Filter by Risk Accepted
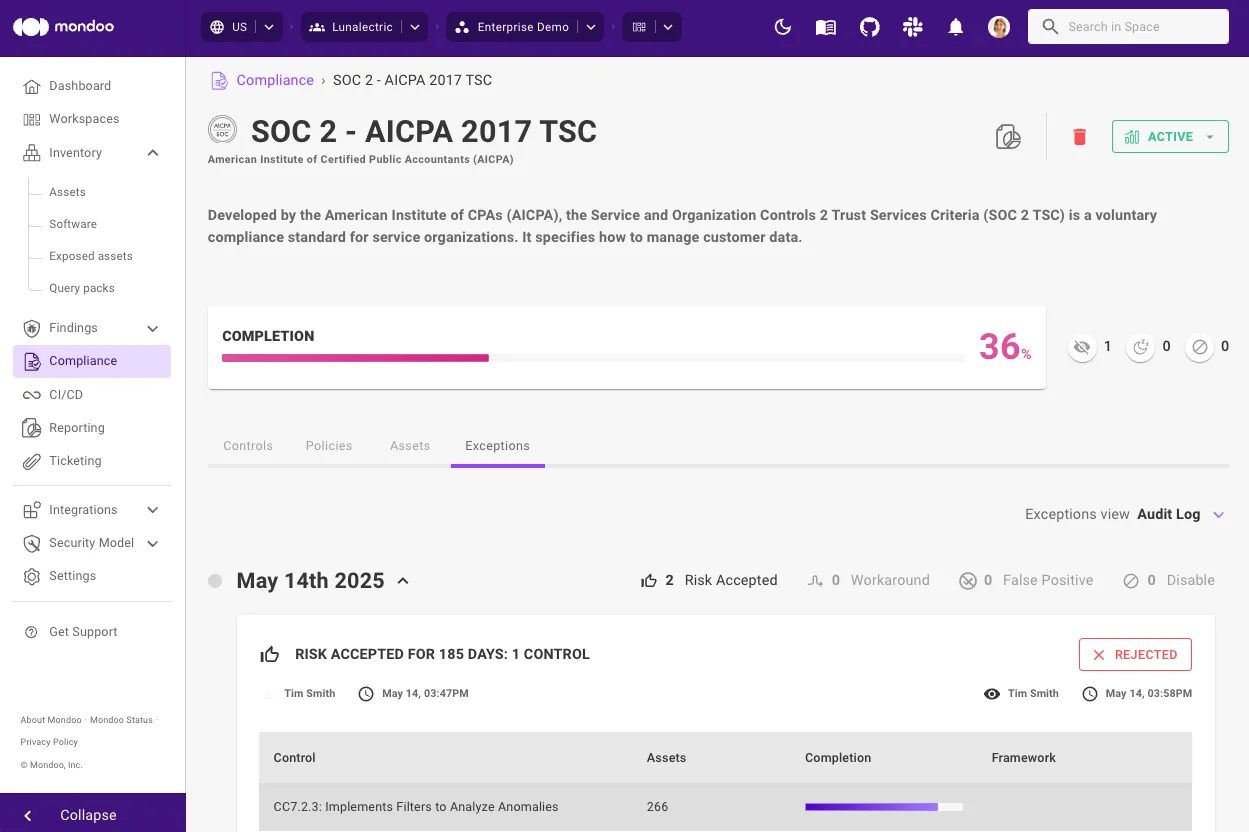Viewport: 1249px width, 832px height. (x=709, y=580)
